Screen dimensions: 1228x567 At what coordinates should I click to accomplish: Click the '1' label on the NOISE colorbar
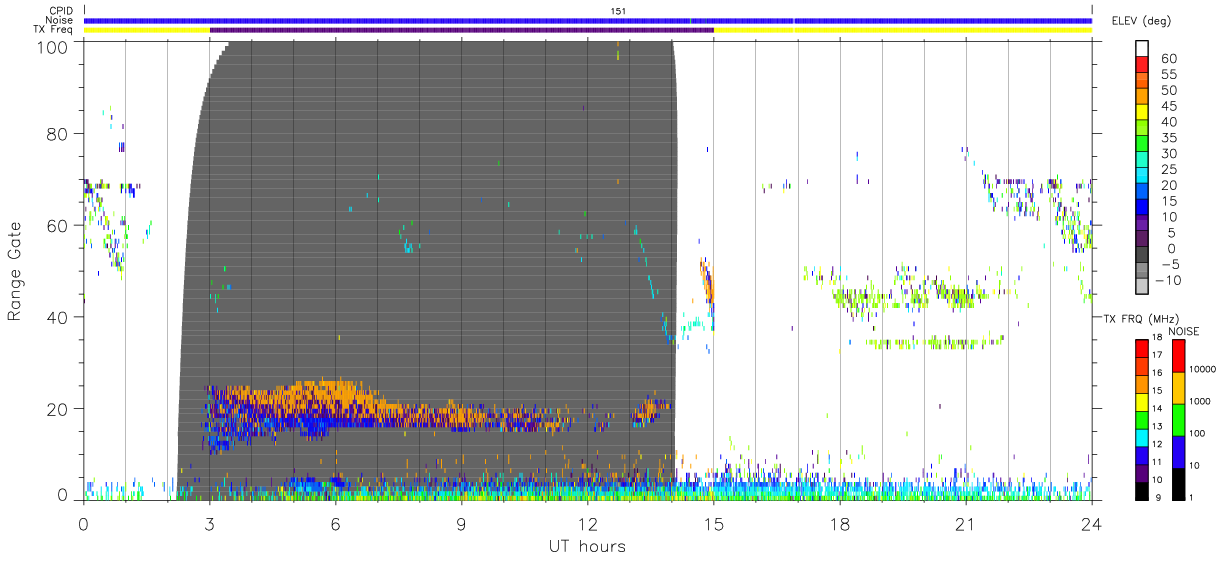pos(1193,498)
